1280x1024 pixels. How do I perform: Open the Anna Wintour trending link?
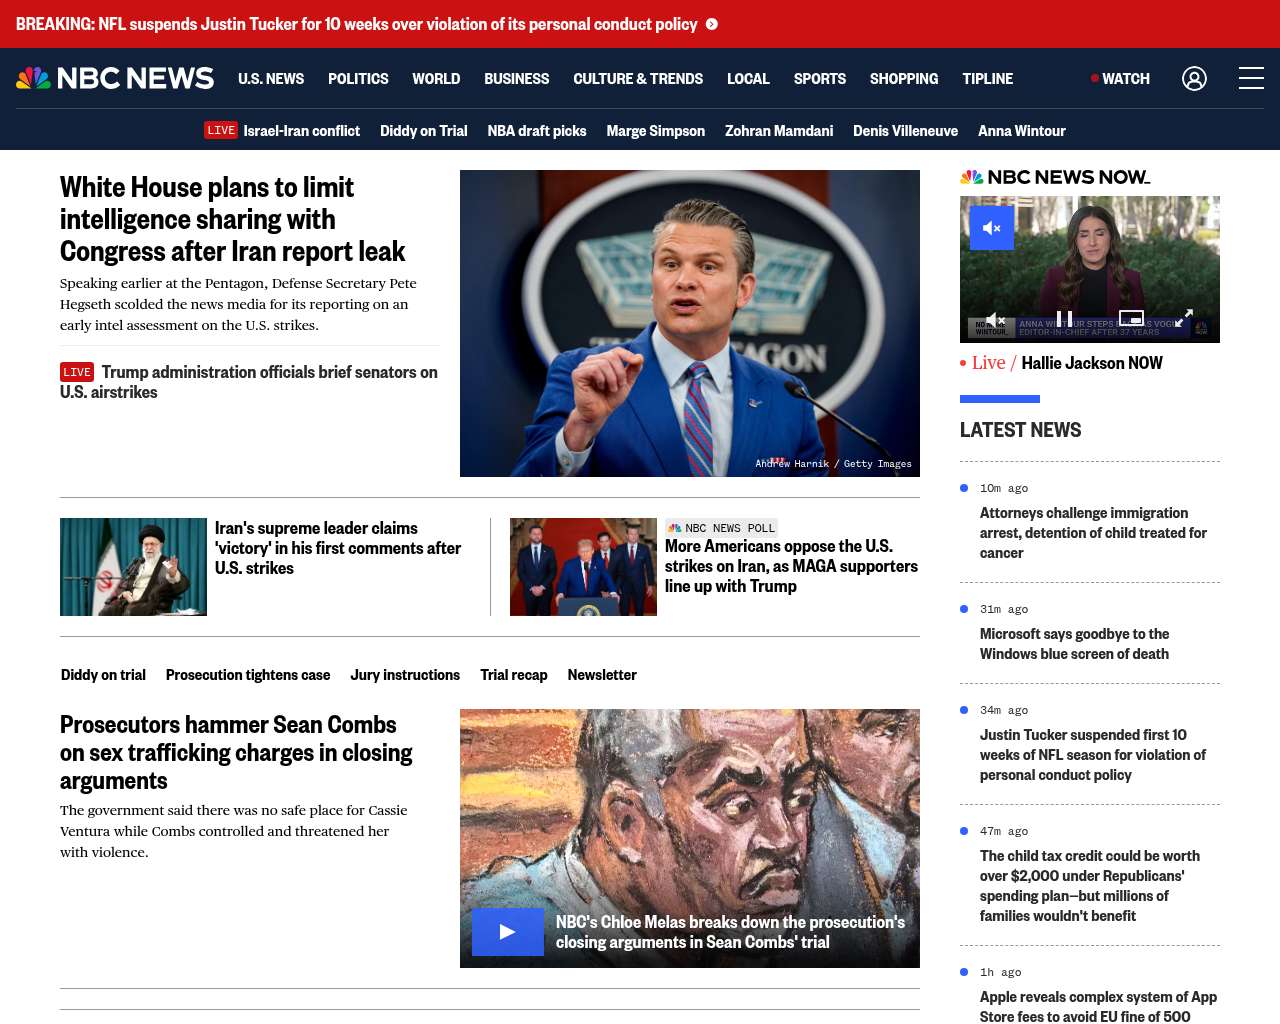[1022, 131]
